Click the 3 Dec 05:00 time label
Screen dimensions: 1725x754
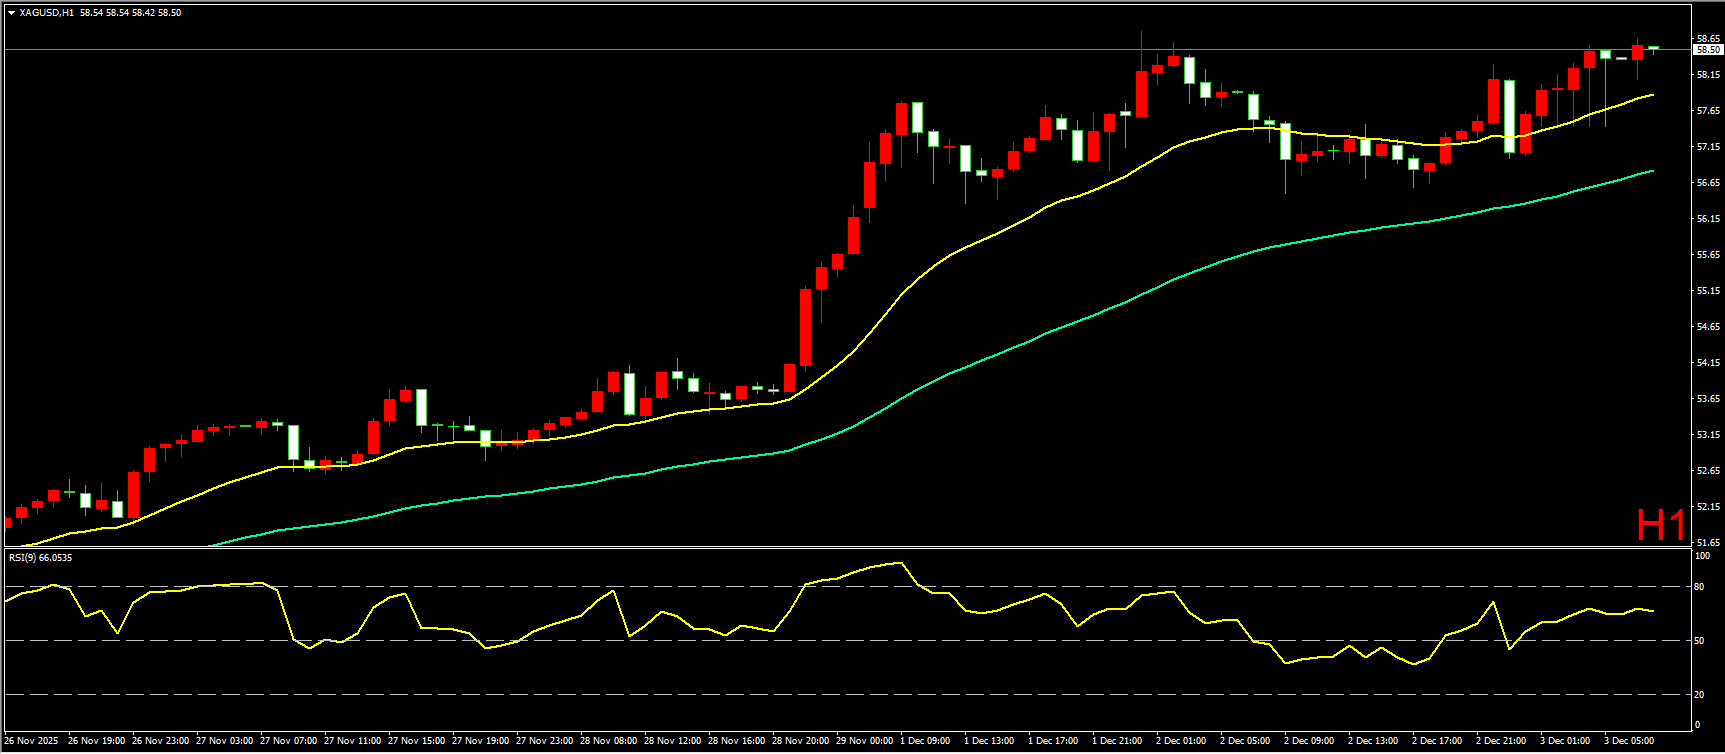[x=1629, y=741]
